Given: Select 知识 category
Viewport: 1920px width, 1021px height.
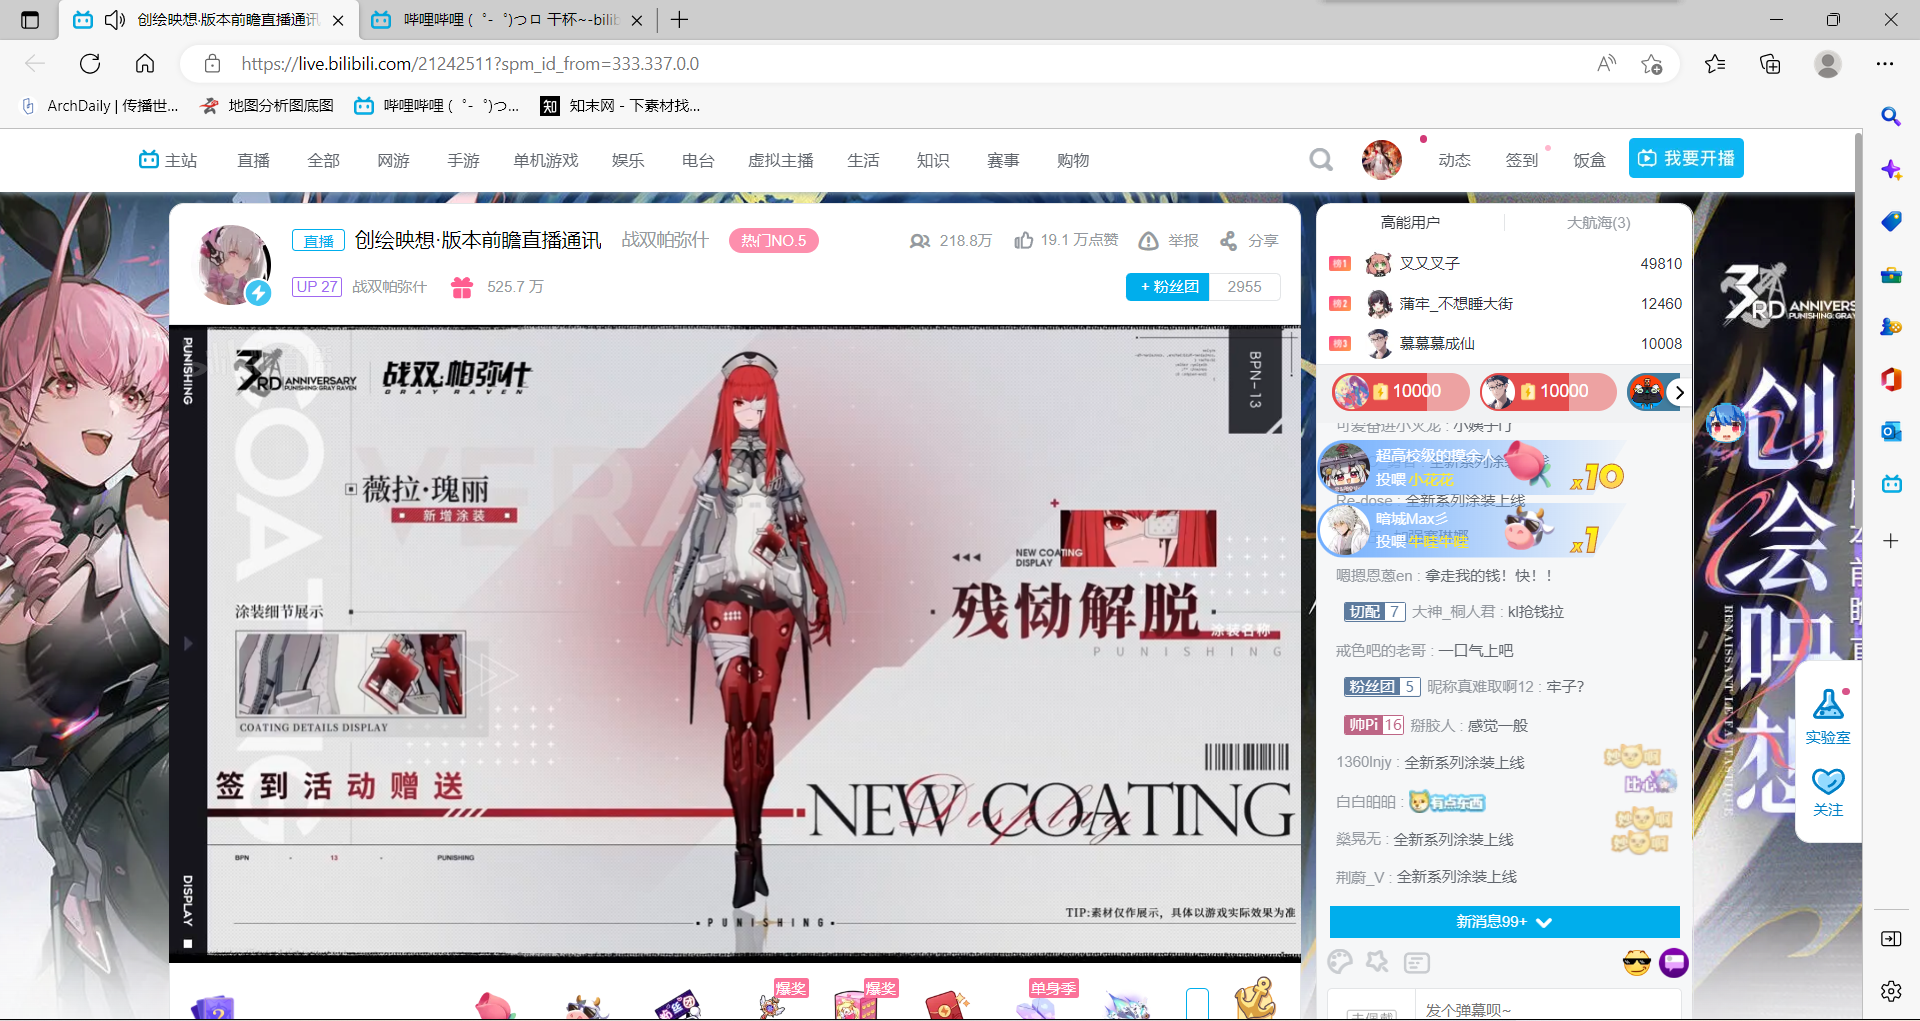Looking at the screenshot, I should pyautogui.click(x=933, y=160).
